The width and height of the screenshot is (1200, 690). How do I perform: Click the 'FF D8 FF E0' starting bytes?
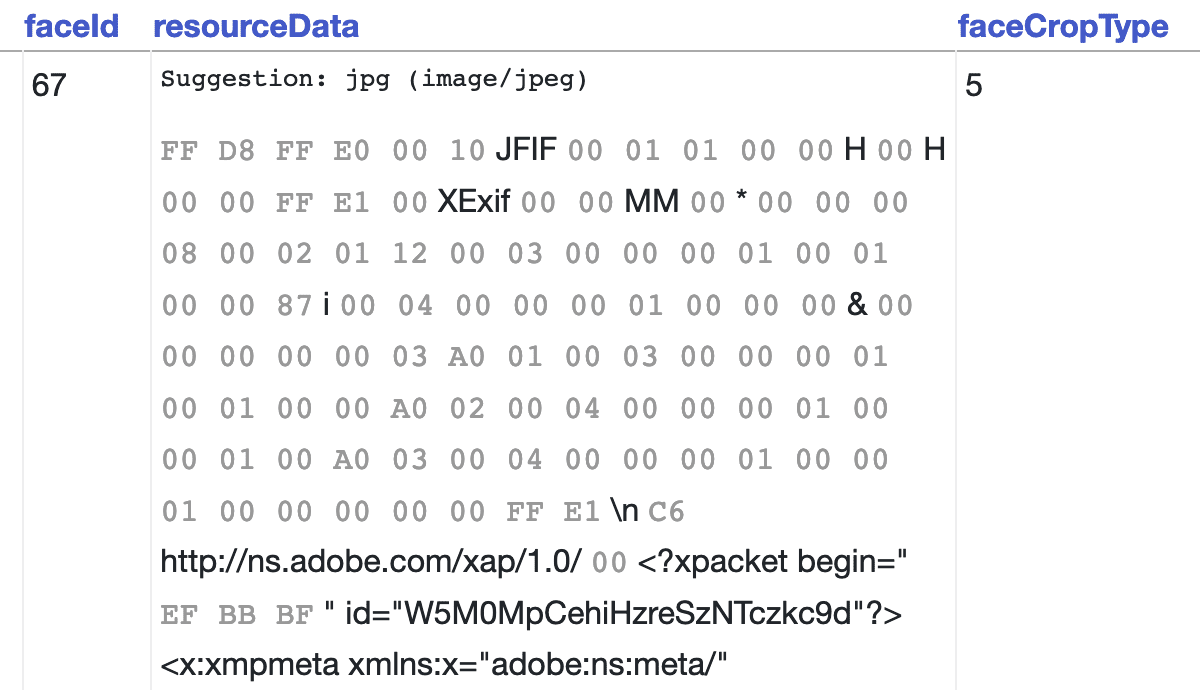tap(265, 151)
